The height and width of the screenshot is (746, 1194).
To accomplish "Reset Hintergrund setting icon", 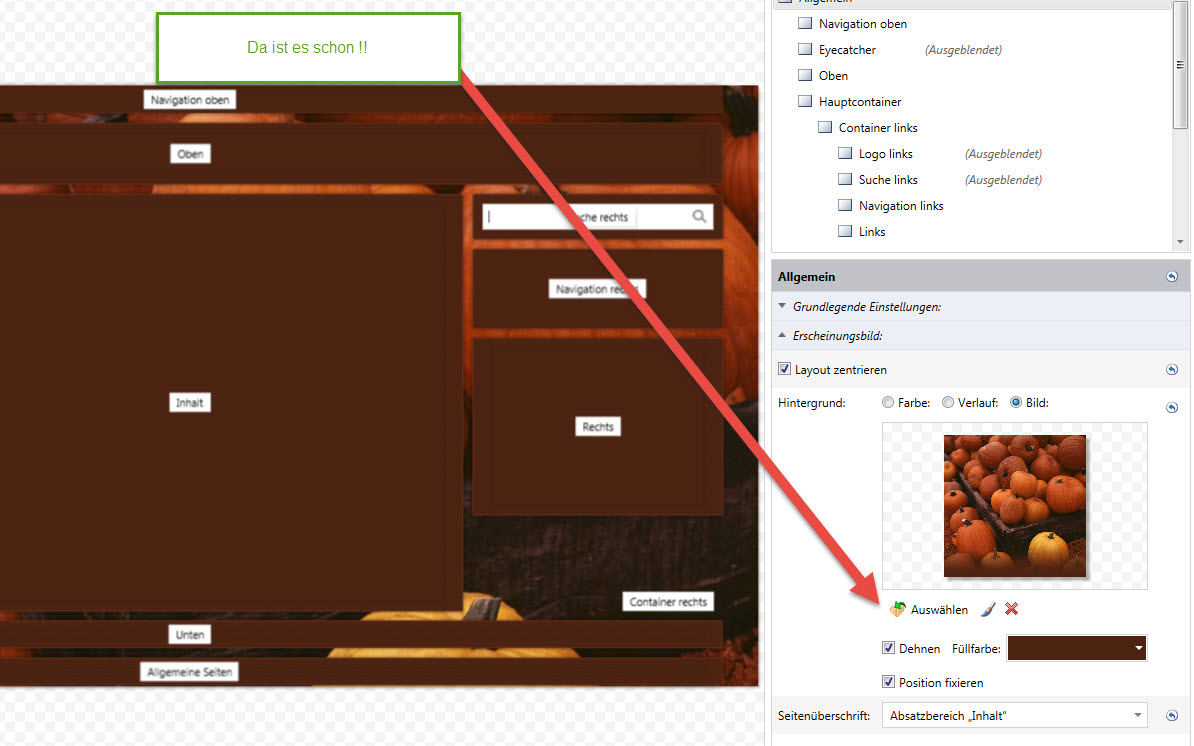I will tap(1172, 408).
